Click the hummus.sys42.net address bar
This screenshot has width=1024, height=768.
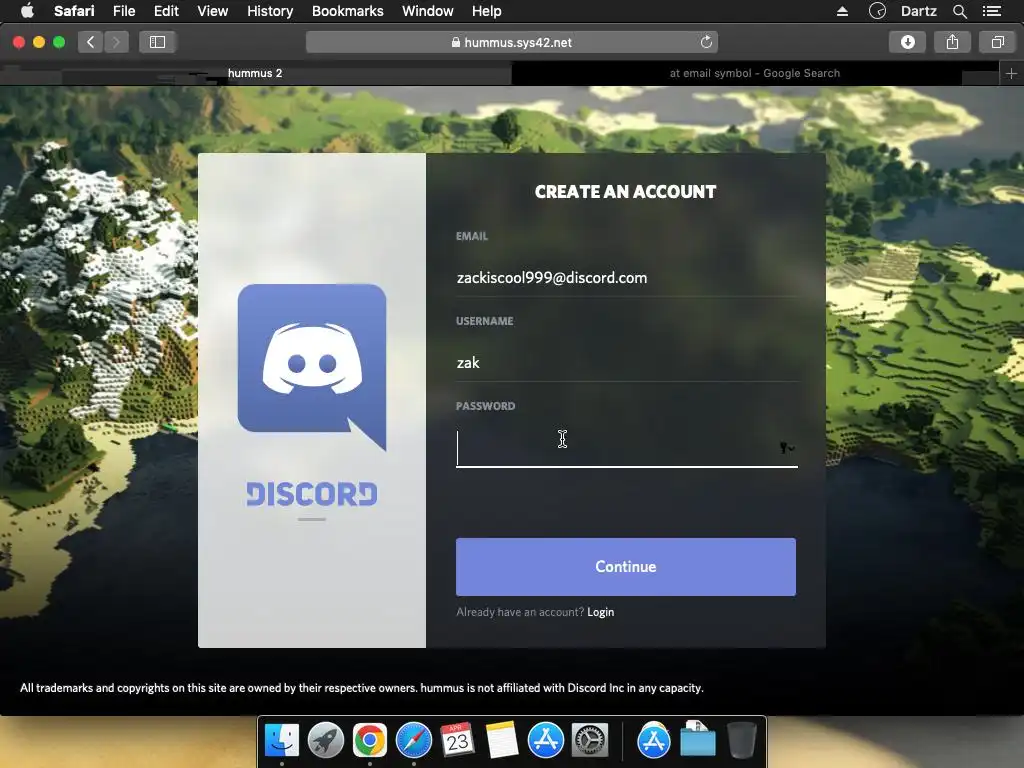click(x=511, y=42)
